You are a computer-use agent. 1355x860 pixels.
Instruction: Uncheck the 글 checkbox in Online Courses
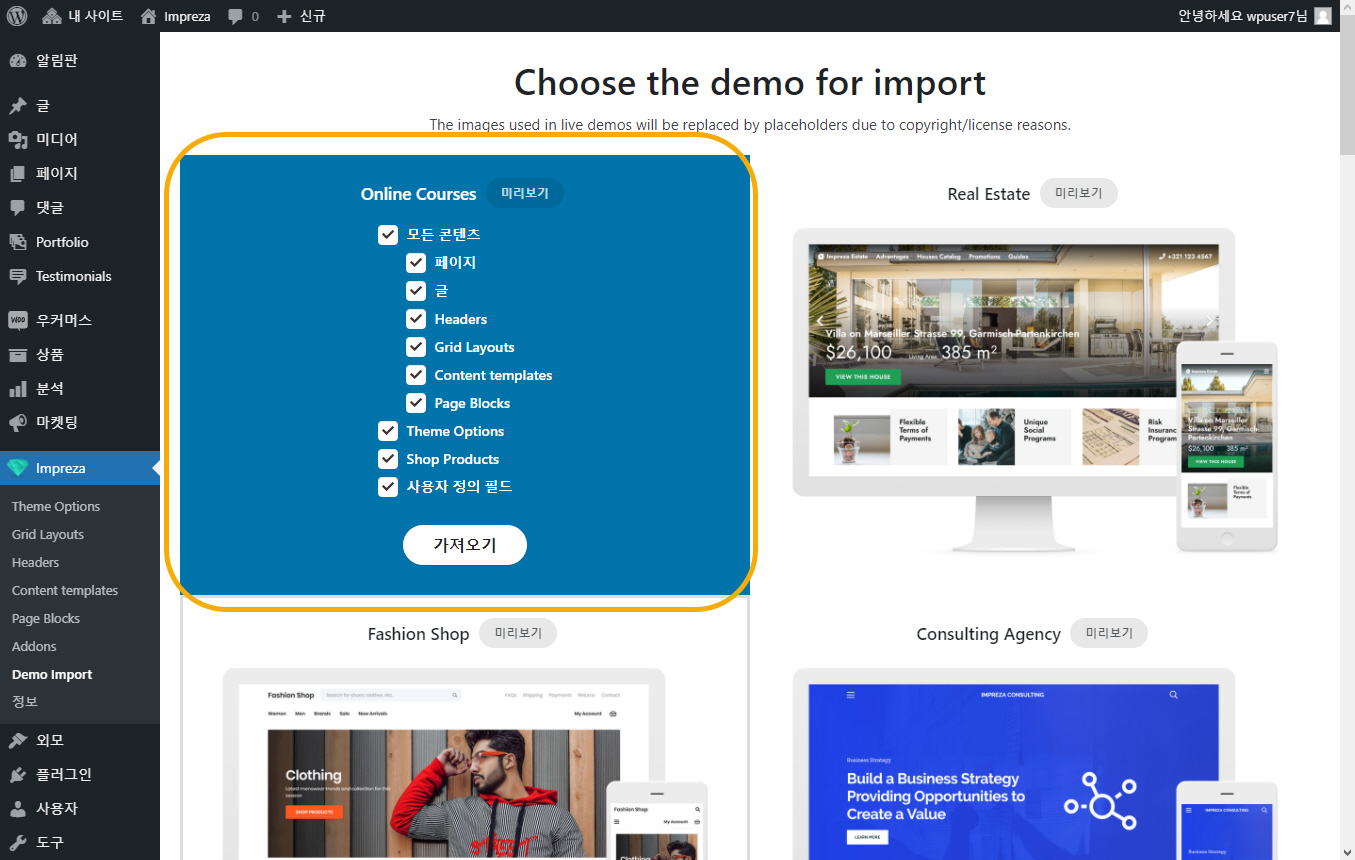(x=416, y=291)
